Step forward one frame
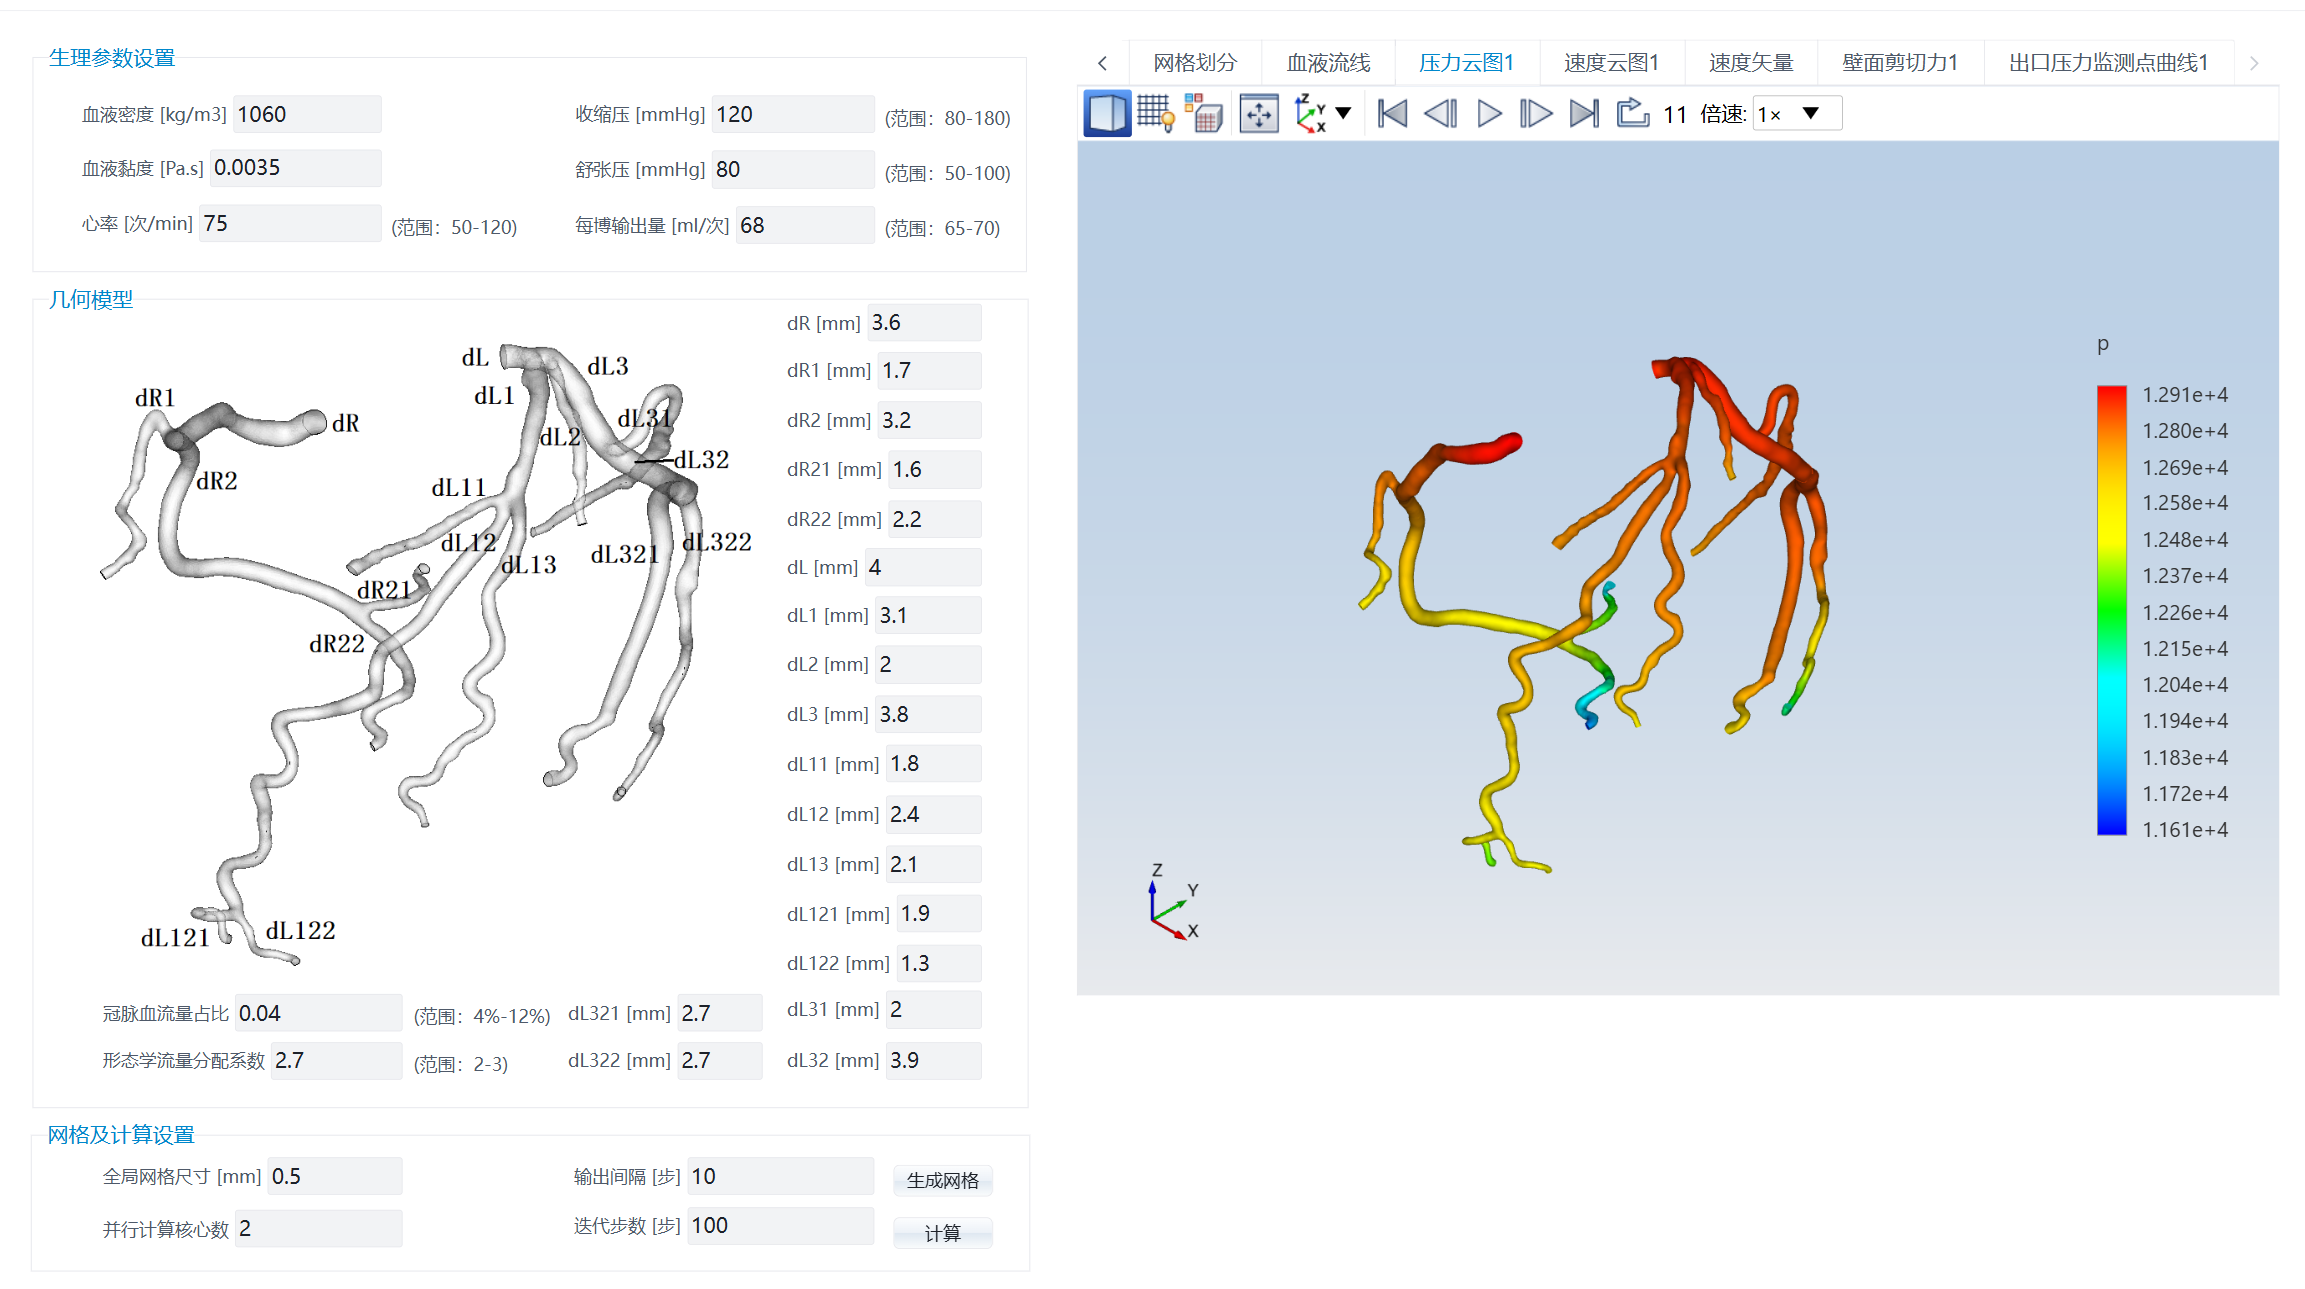The height and width of the screenshot is (1289, 2305). (x=1536, y=113)
